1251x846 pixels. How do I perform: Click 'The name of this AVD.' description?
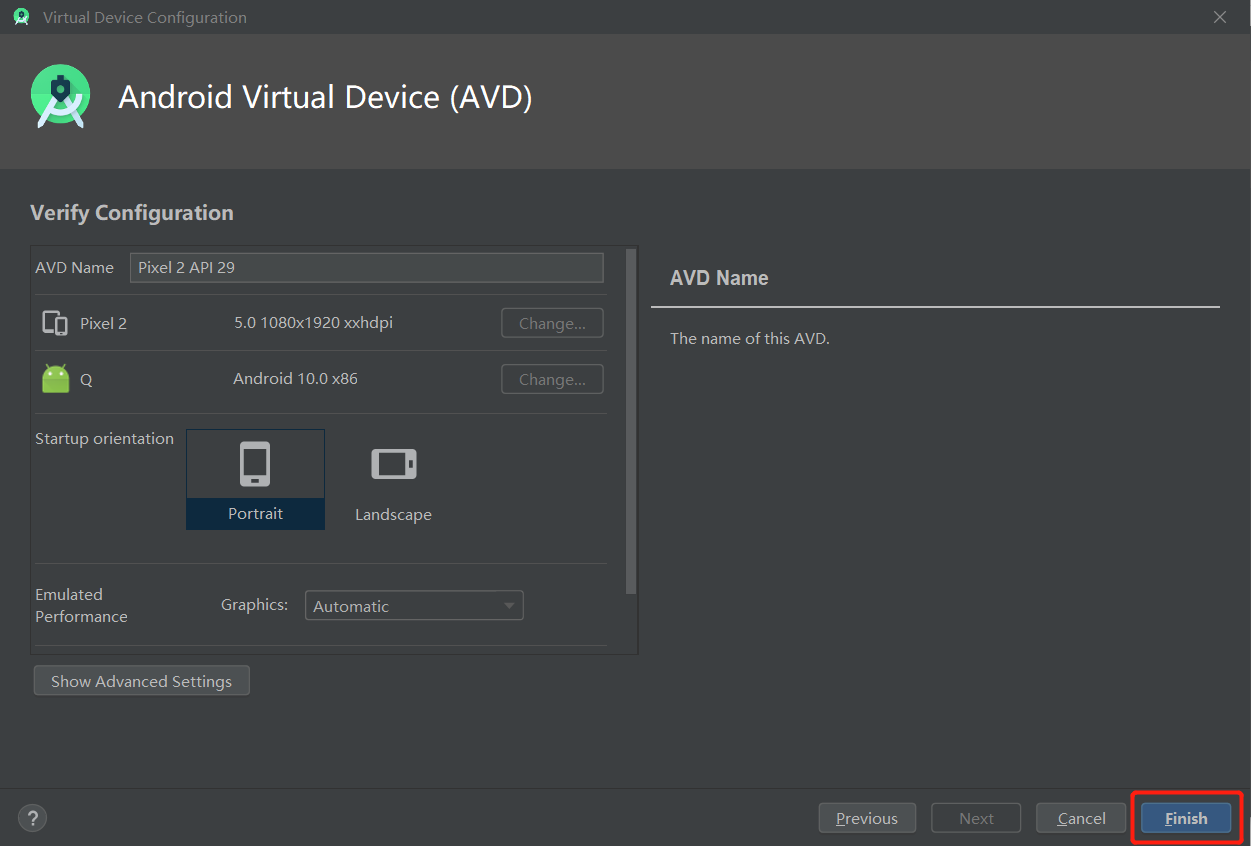click(750, 338)
